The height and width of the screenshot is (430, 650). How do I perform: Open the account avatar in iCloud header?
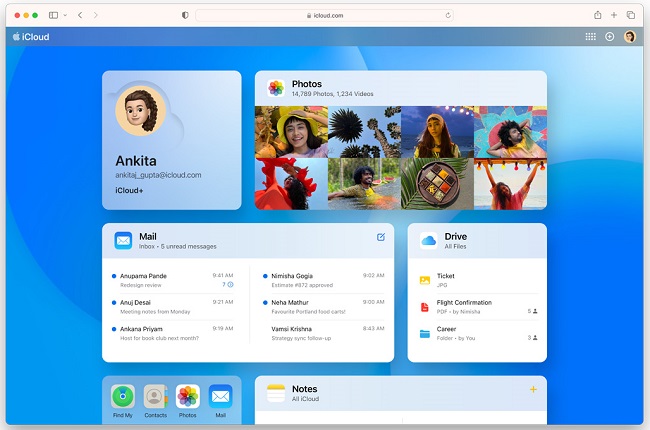[x=630, y=36]
